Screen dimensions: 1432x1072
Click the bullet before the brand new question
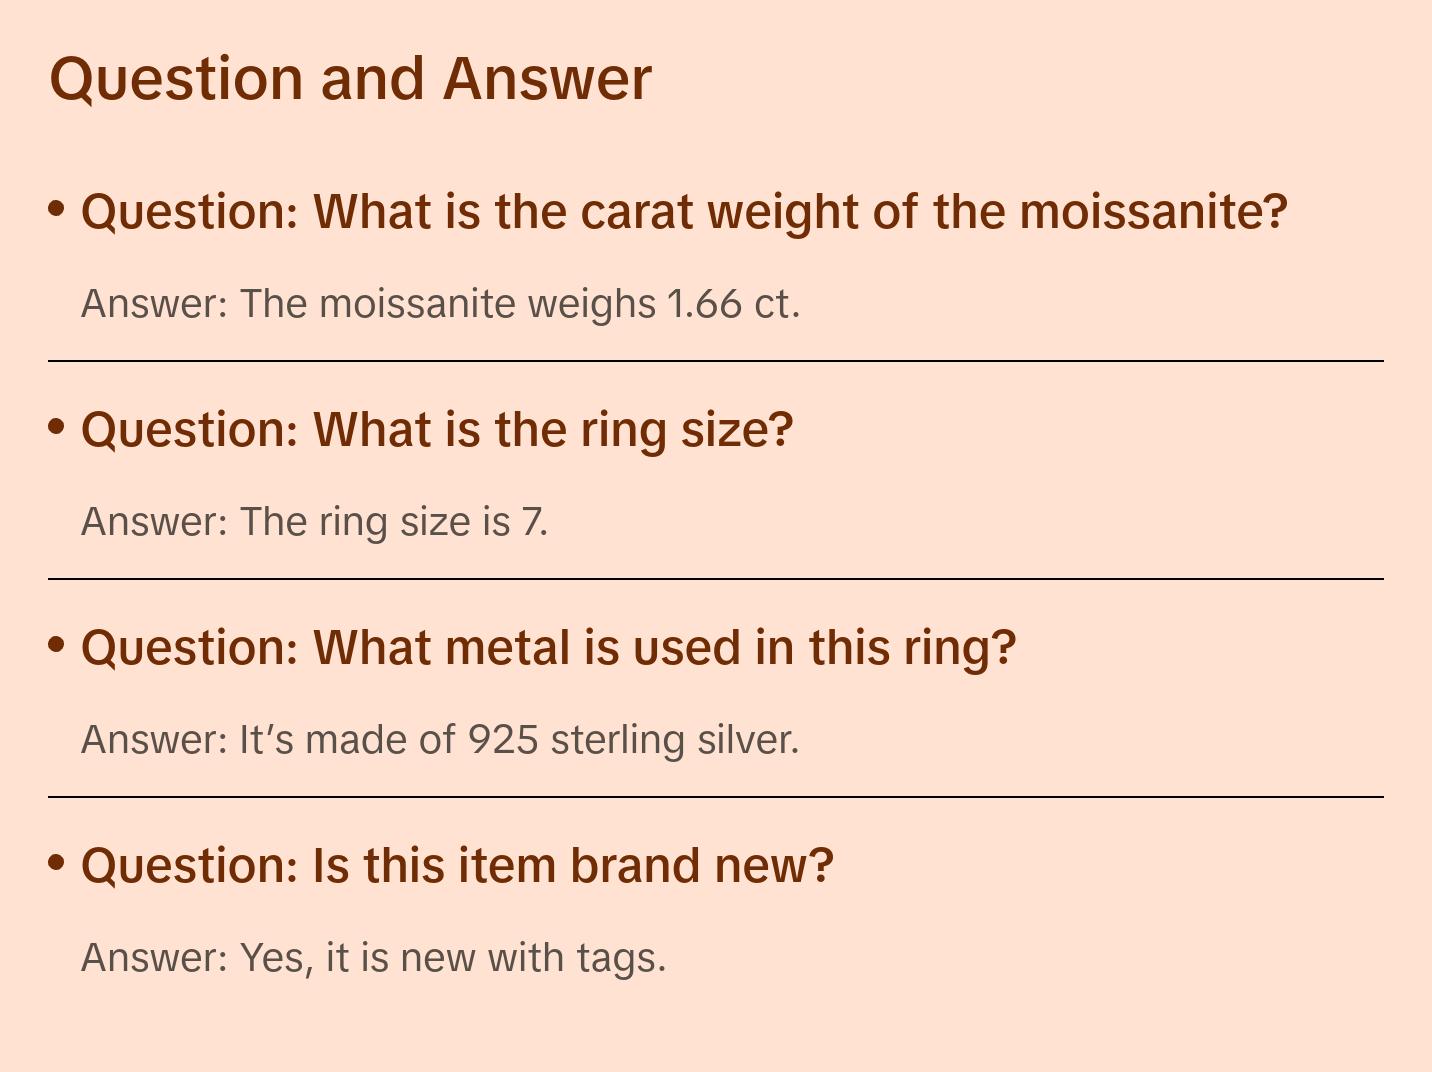(57, 863)
